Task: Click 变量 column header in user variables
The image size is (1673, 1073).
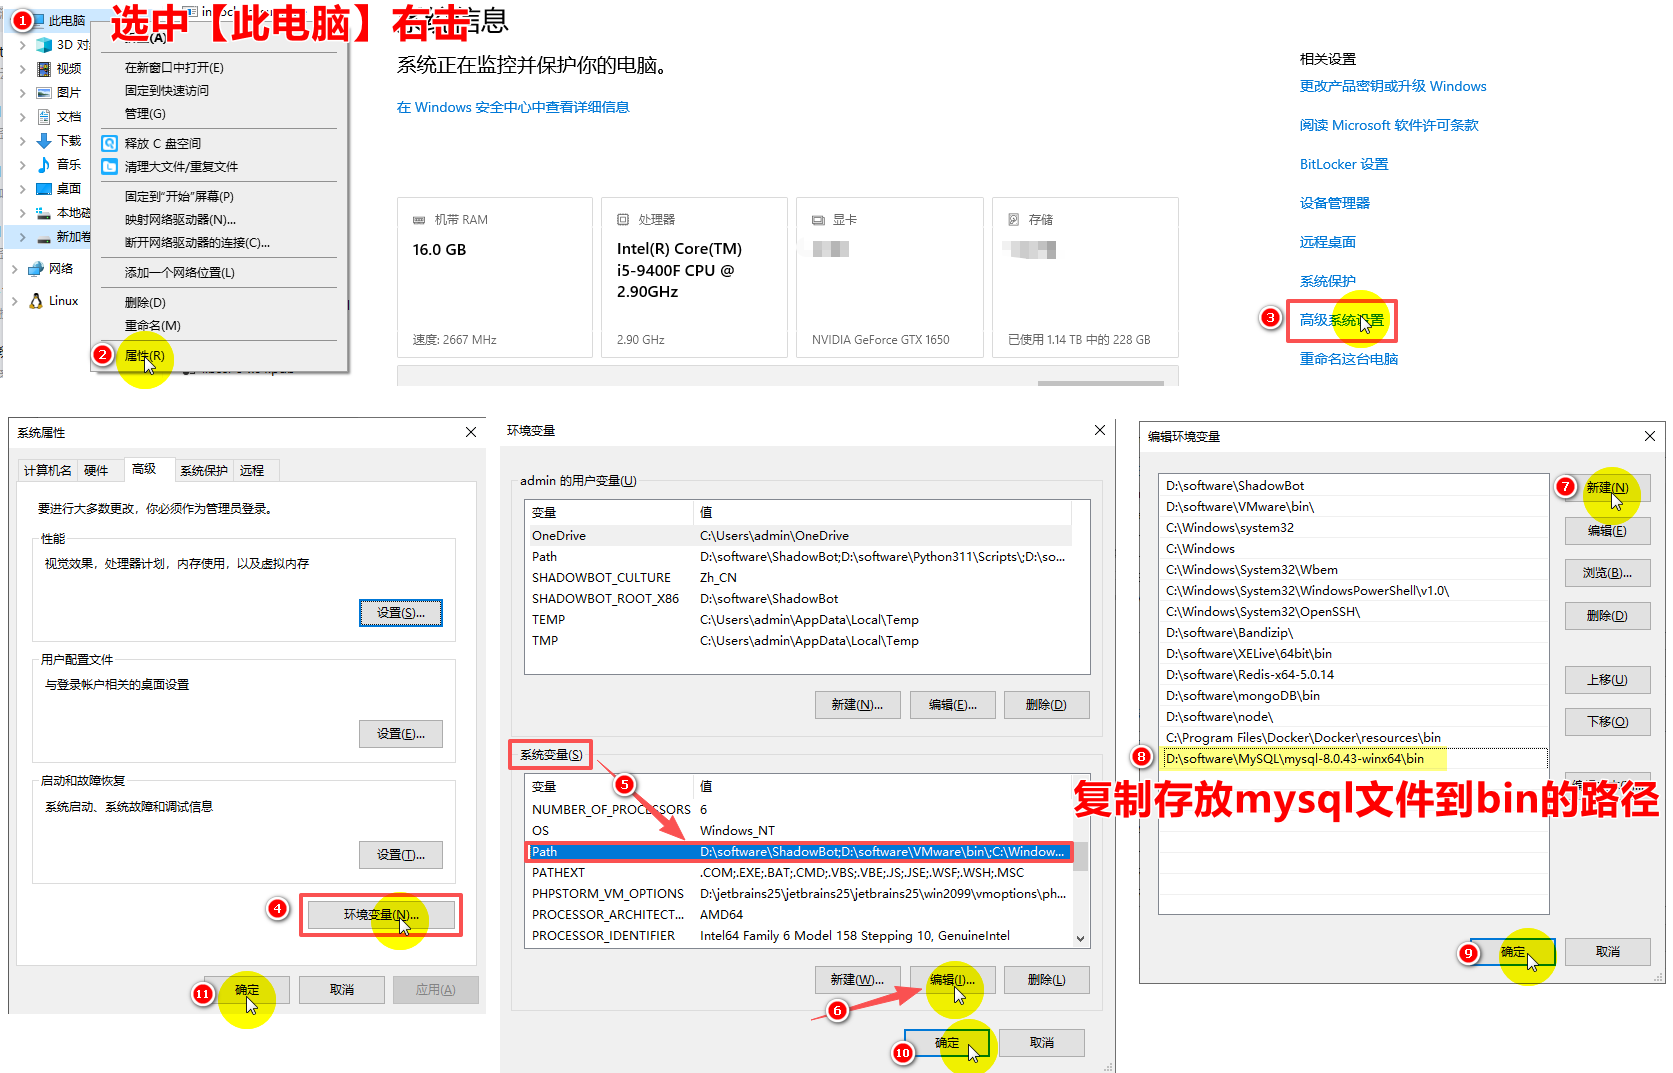Action: tap(609, 513)
